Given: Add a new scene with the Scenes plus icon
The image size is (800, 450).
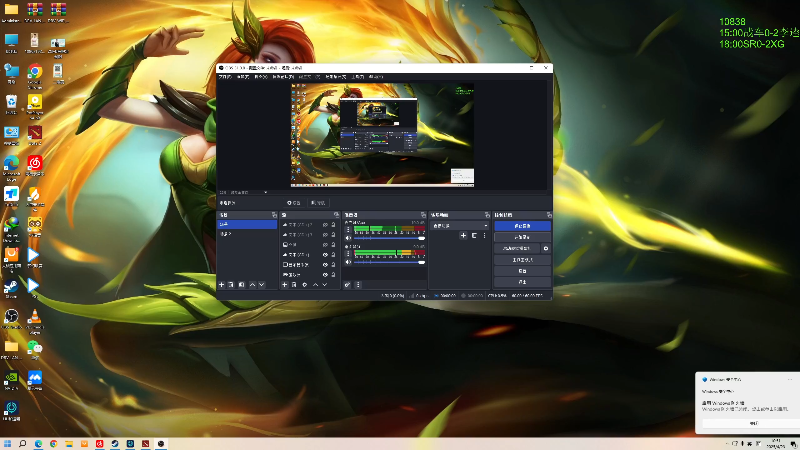Looking at the screenshot, I should pos(221,285).
